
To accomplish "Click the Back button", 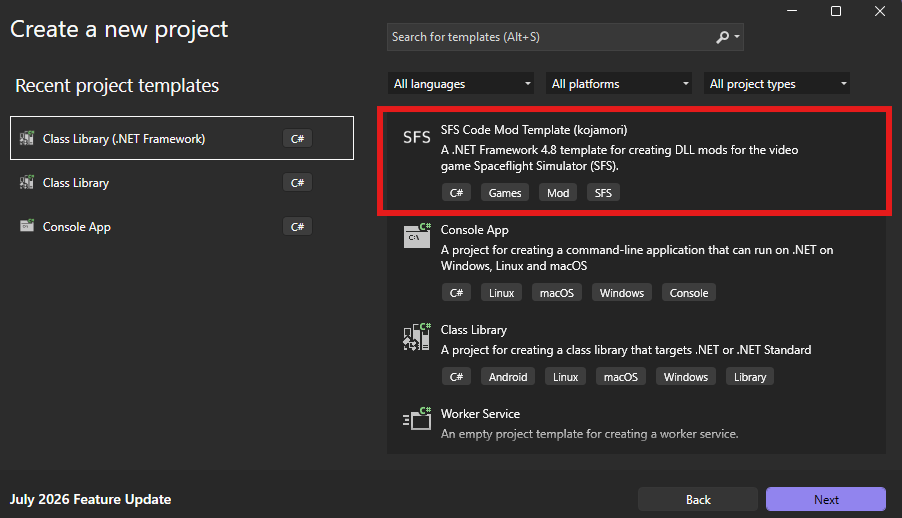I will (698, 499).
